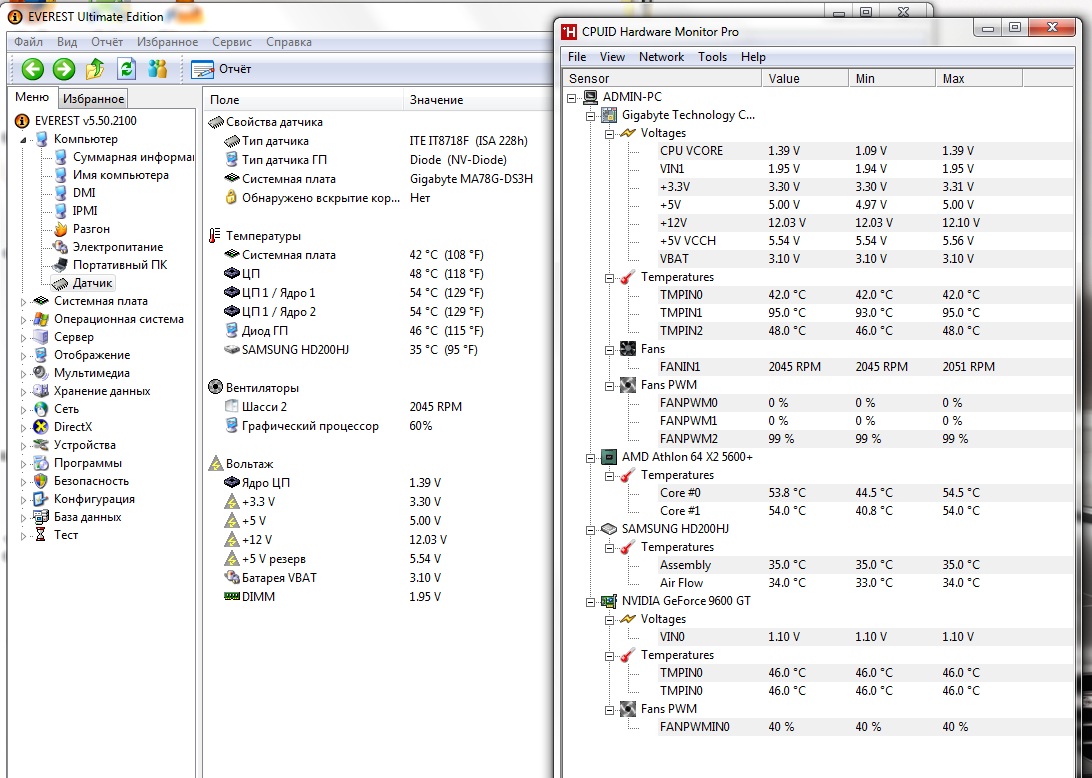
Task: Click the Программы icon in tree
Action: [x=41, y=463]
